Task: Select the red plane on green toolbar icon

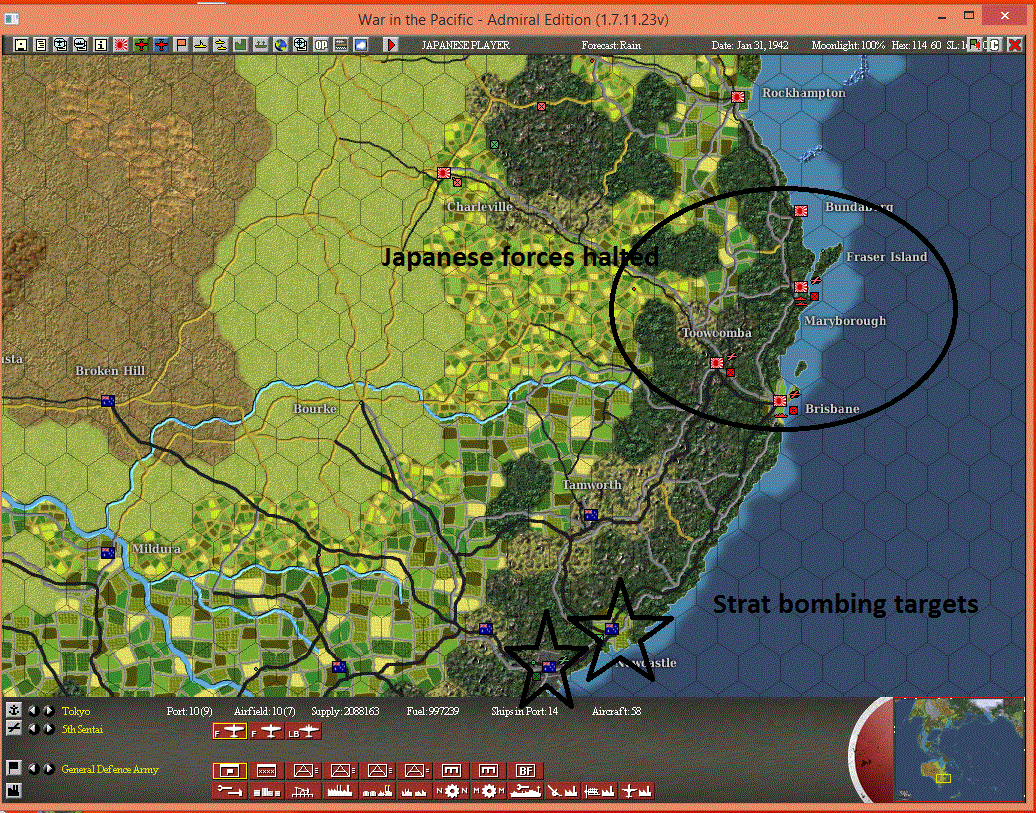Action: pyautogui.click(x=141, y=45)
